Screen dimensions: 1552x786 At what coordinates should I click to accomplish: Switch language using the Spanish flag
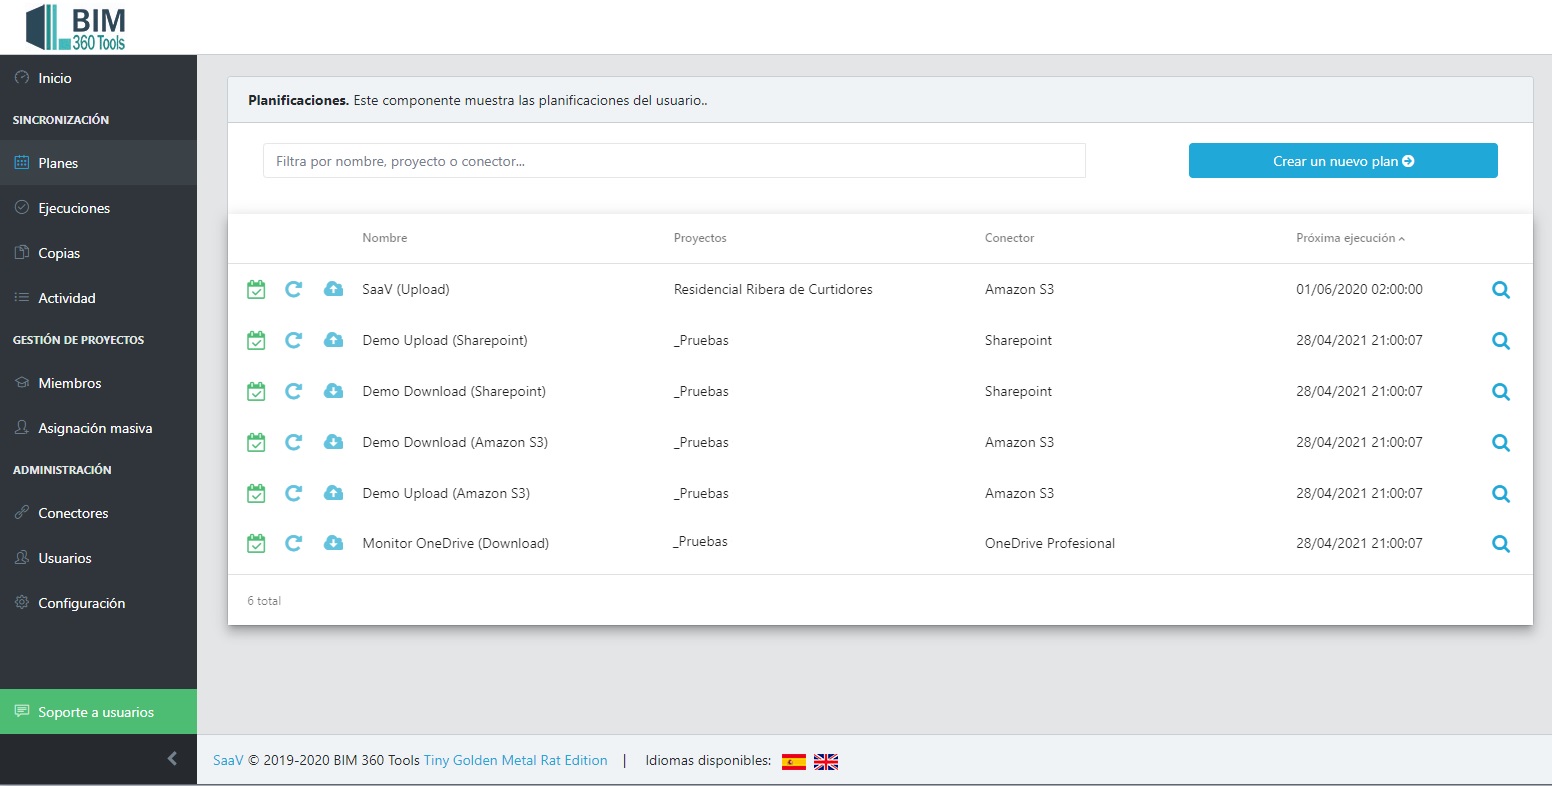(x=794, y=761)
